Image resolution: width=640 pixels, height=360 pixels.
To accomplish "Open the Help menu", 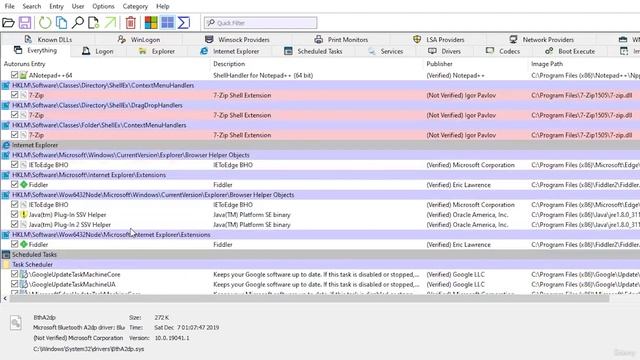I will [x=162, y=6].
